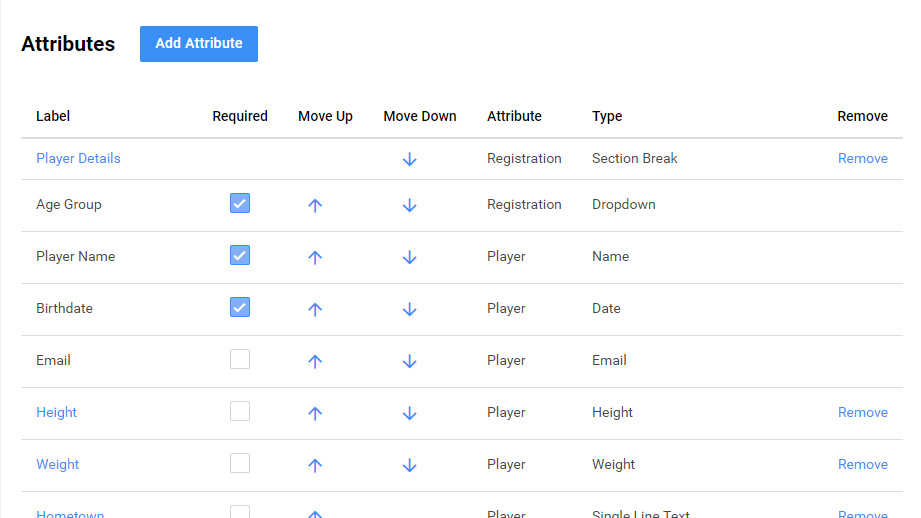This screenshot has height=518, width=921.
Task: Toggle Required checkbox for Birthdate
Action: (240, 308)
